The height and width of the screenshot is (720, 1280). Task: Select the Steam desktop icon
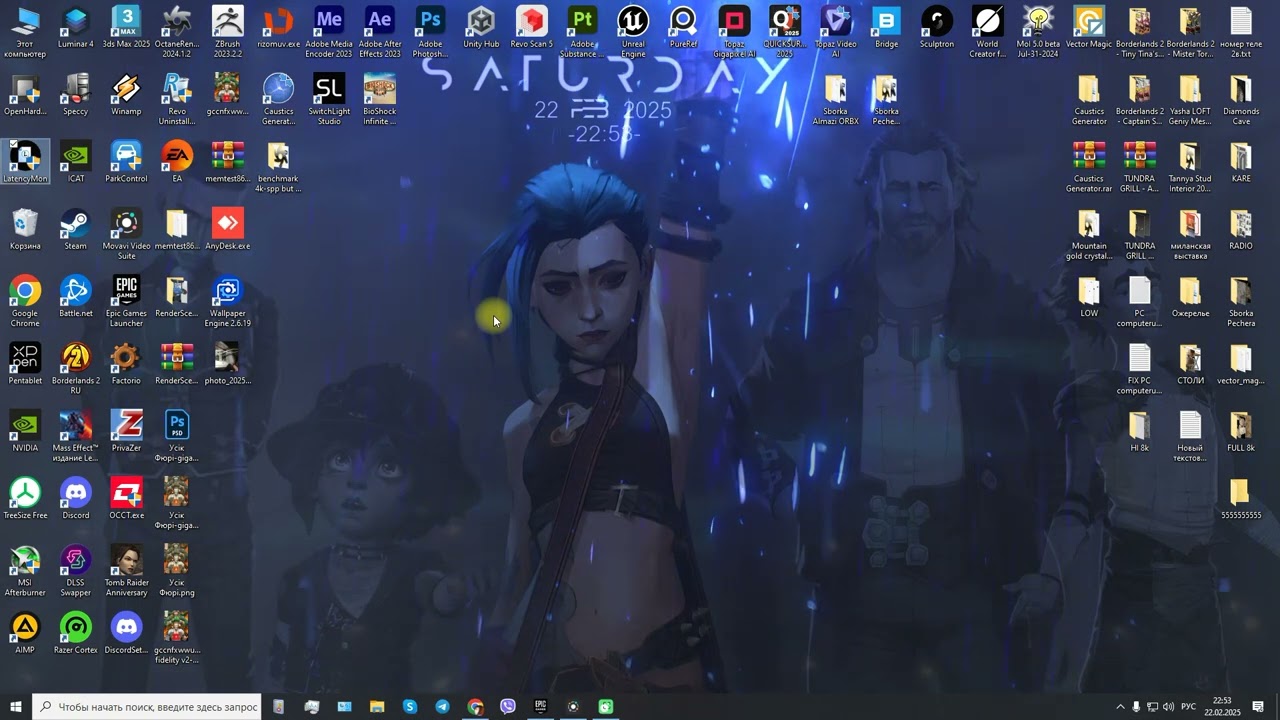coord(75,230)
